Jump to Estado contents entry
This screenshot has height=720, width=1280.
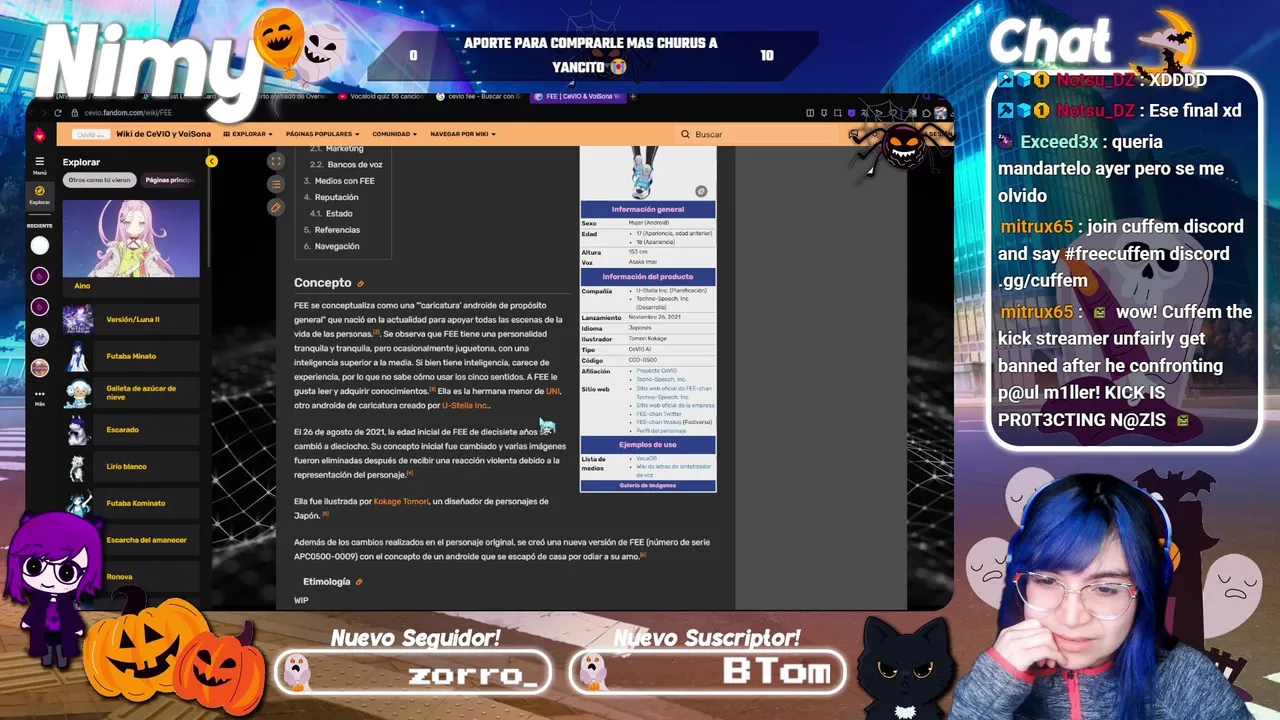point(339,213)
